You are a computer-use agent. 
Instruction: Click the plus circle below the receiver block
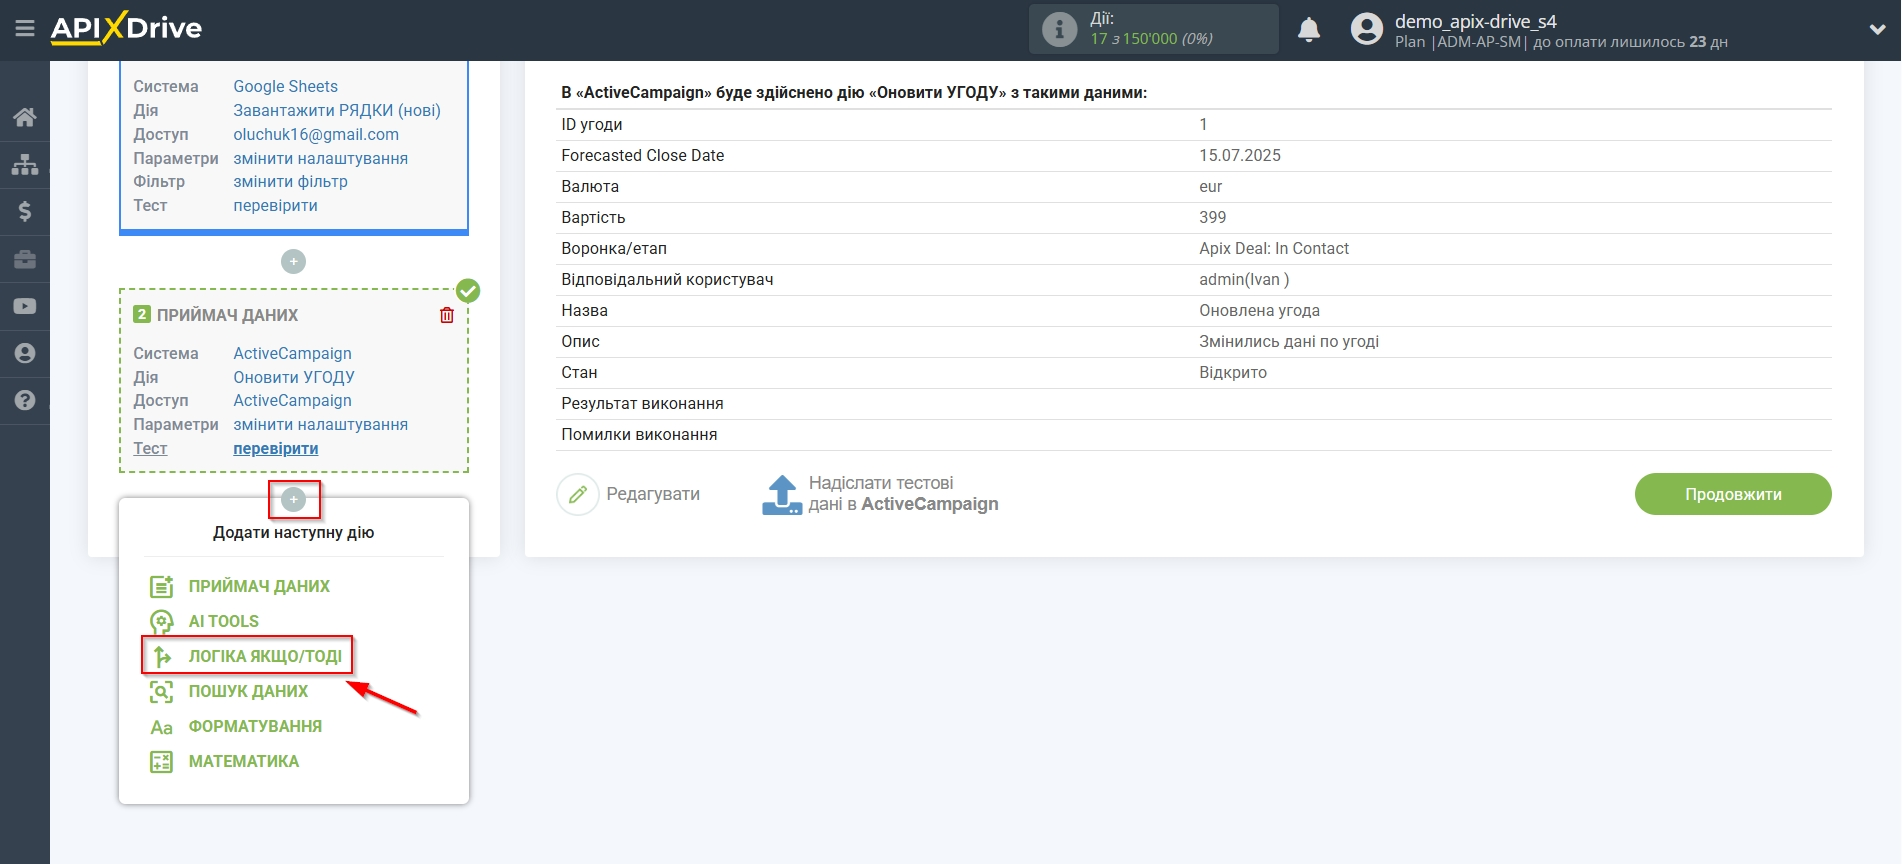(x=293, y=499)
